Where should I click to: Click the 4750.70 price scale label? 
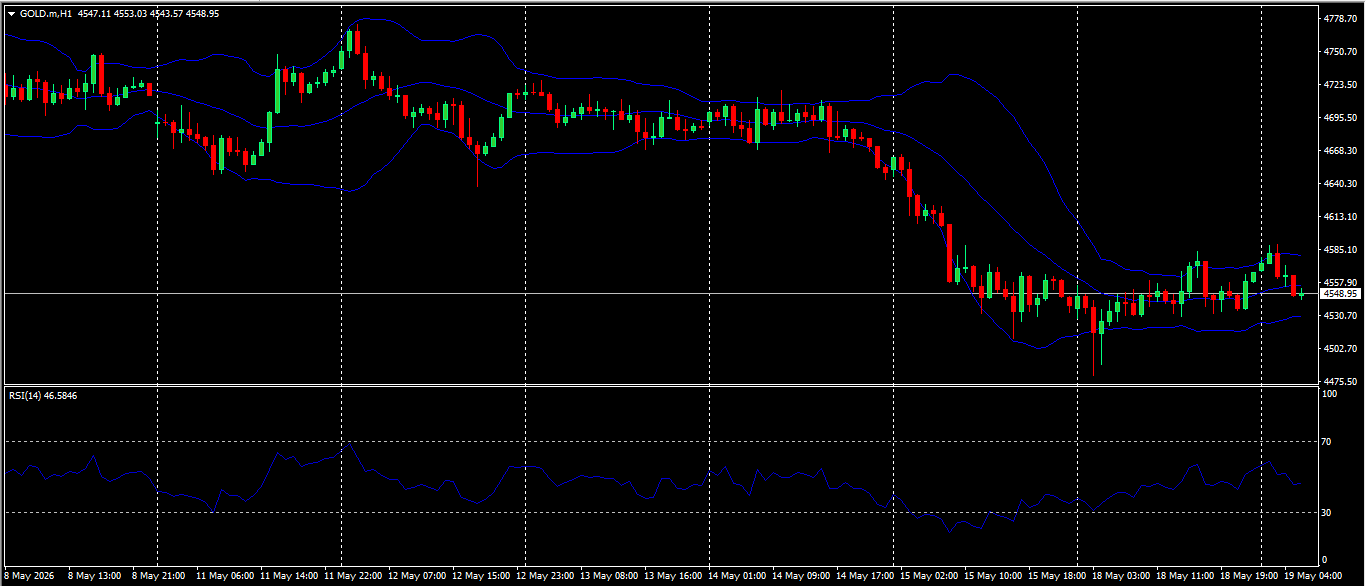[1338, 52]
